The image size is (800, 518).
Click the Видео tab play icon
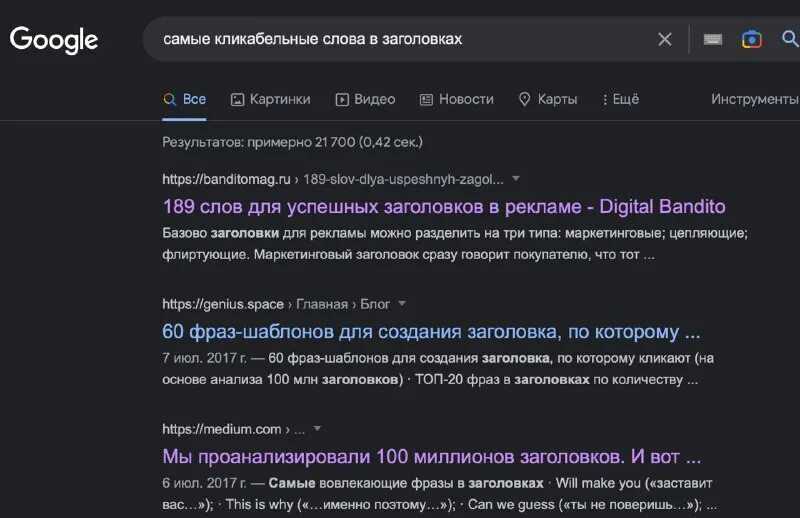[342, 100]
